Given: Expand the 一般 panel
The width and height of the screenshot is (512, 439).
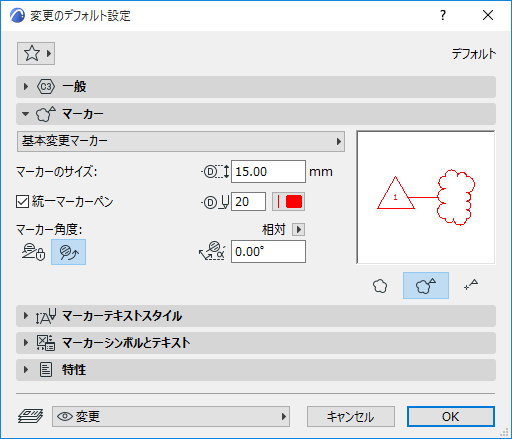Looking at the screenshot, I should (256, 87).
